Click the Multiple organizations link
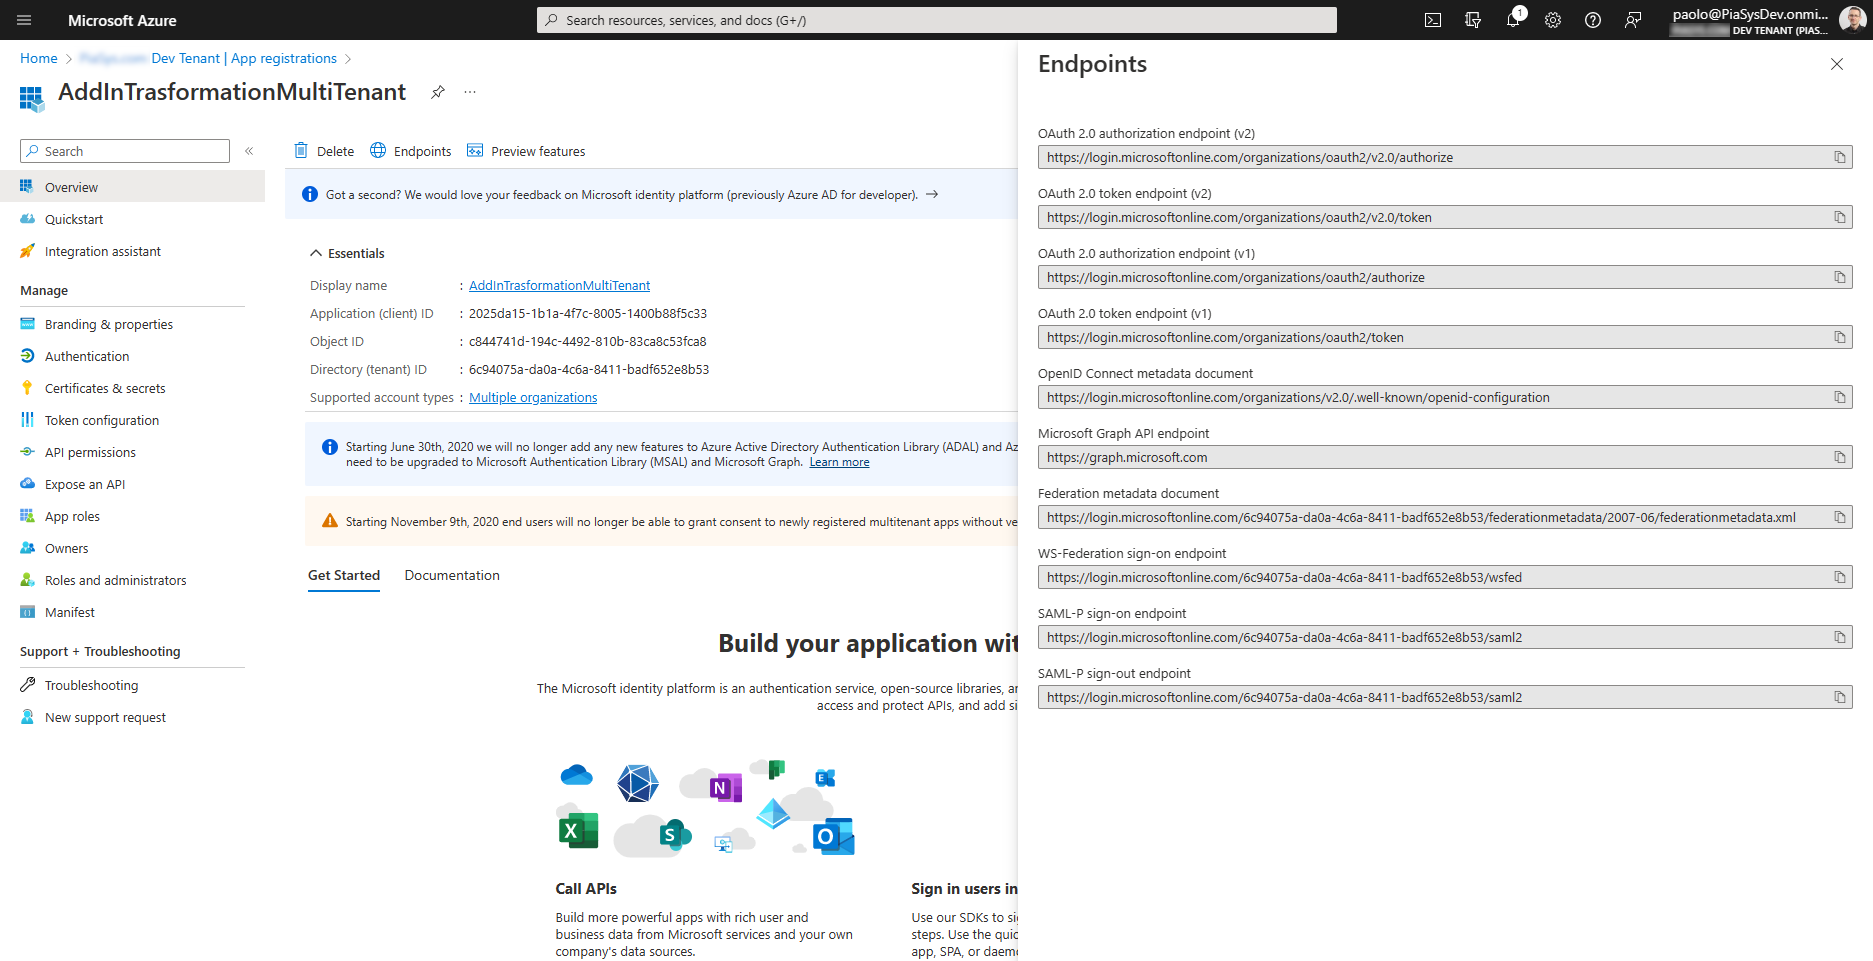Image resolution: width=1873 pixels, height=961 pixels. (x=533, y=397)
